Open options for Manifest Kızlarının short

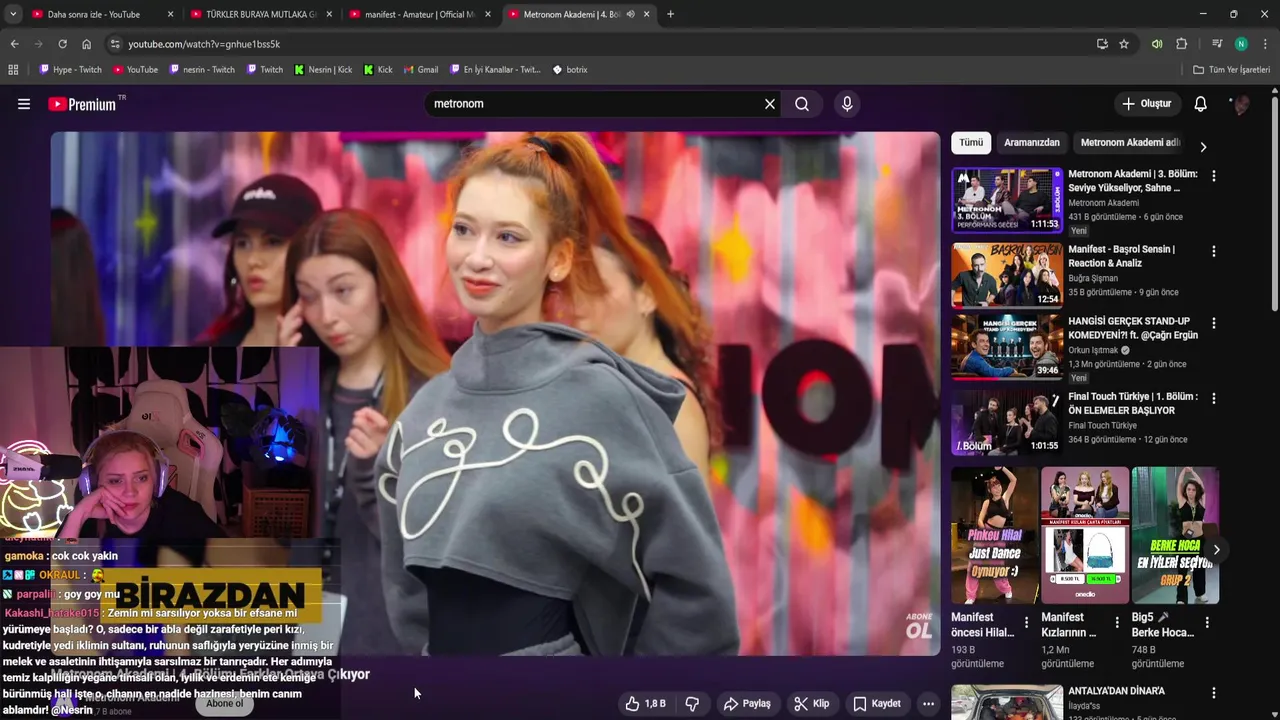1116,622
